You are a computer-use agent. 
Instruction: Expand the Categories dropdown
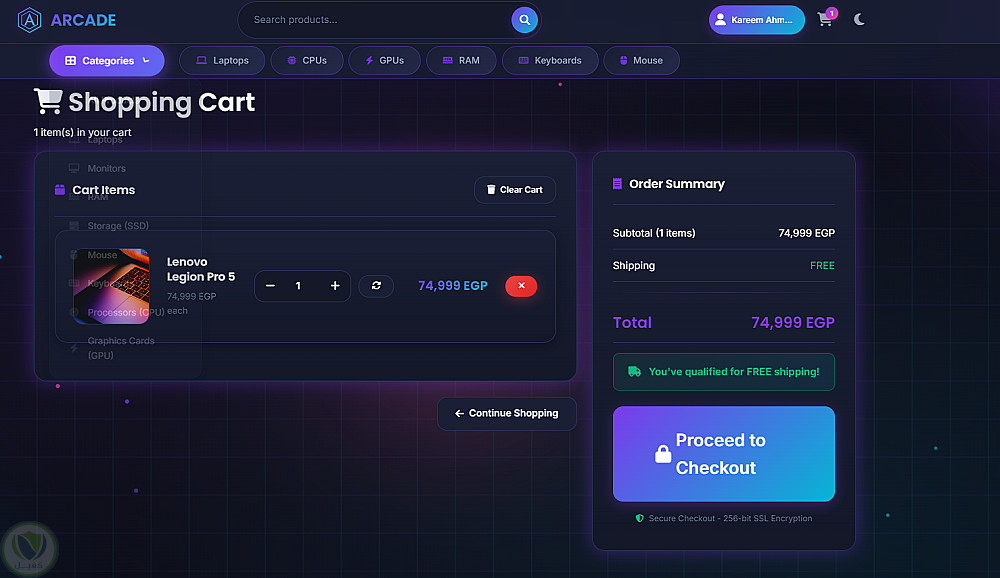click(107, 61)
